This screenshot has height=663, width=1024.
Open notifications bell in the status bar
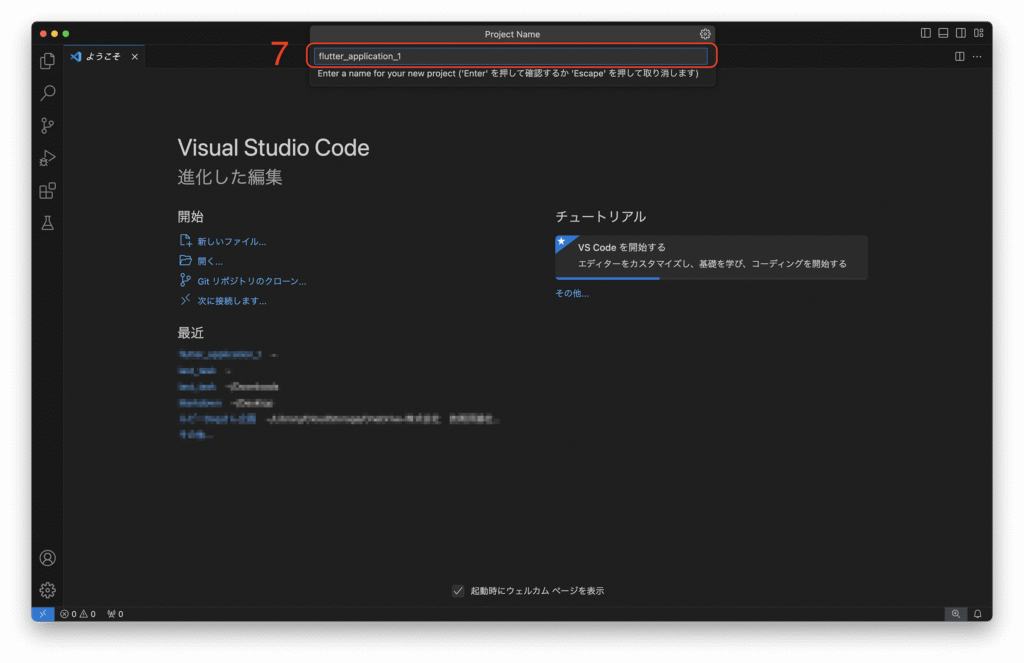point(978,614)
